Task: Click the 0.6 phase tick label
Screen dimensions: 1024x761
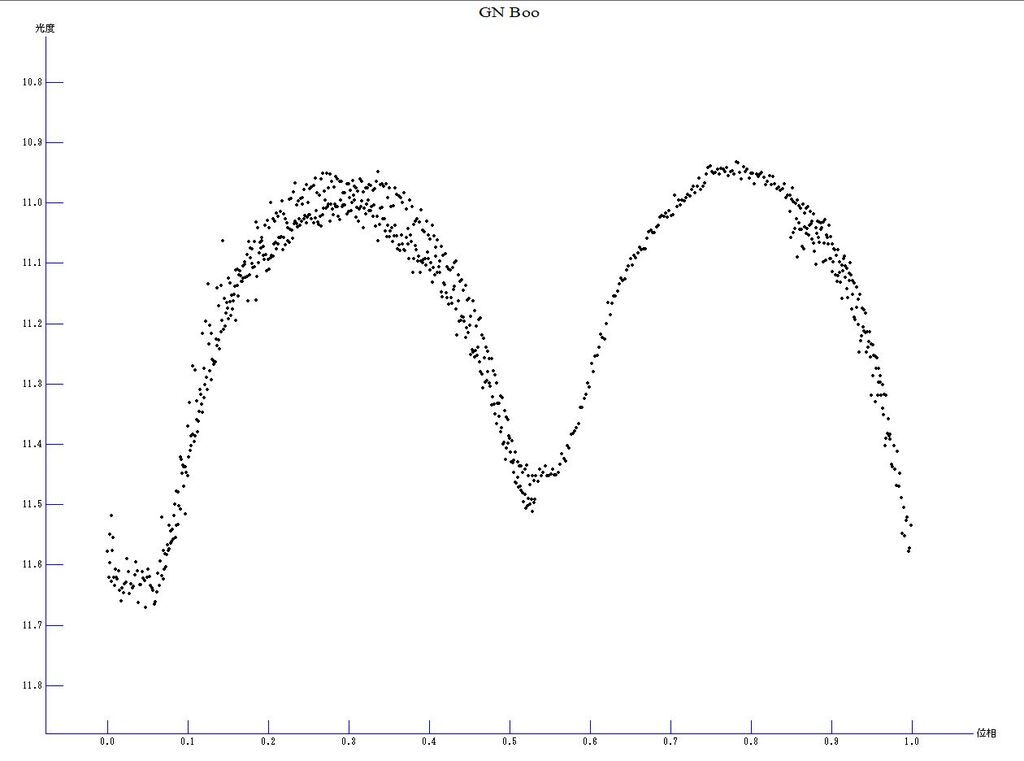Action: point(590,741)
